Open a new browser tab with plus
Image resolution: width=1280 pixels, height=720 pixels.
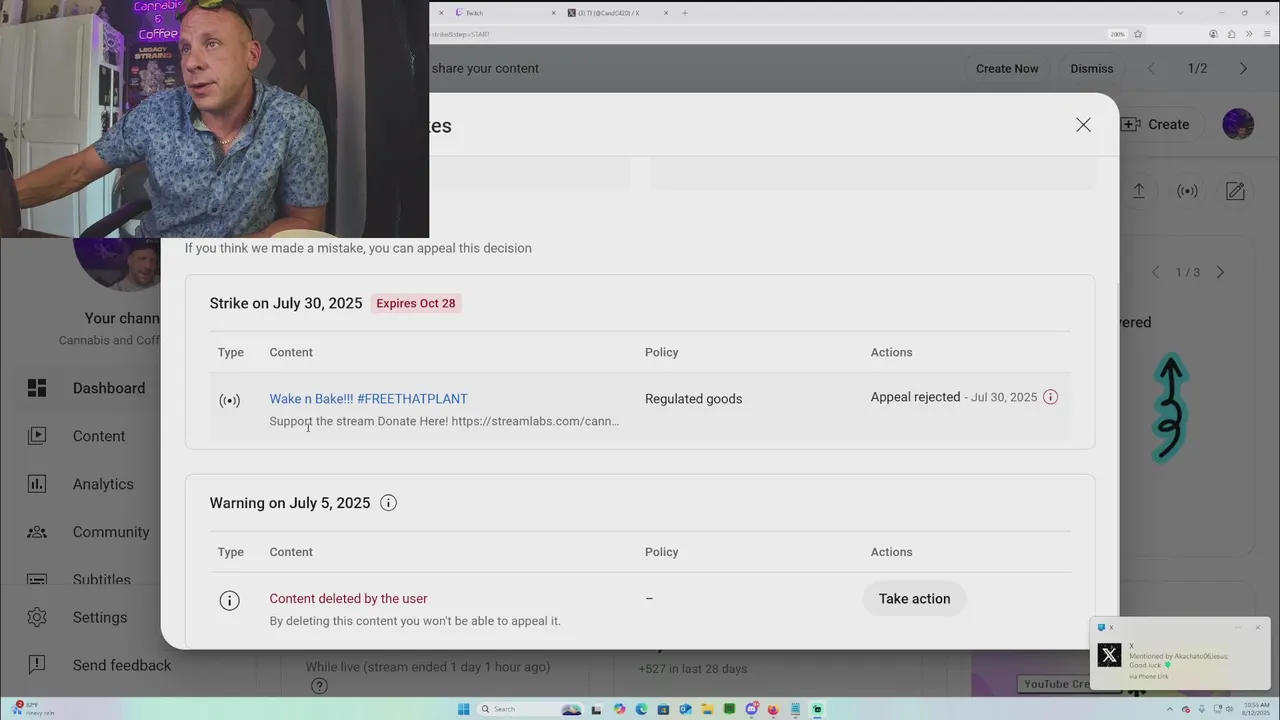coord(685,13)
